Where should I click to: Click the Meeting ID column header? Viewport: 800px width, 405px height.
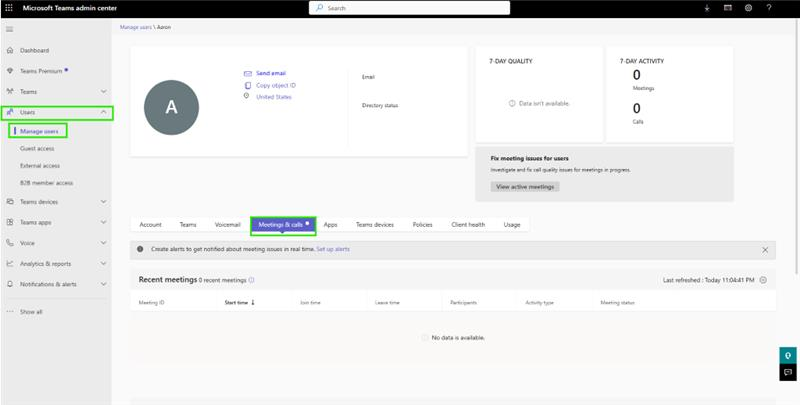pos(152,302)
